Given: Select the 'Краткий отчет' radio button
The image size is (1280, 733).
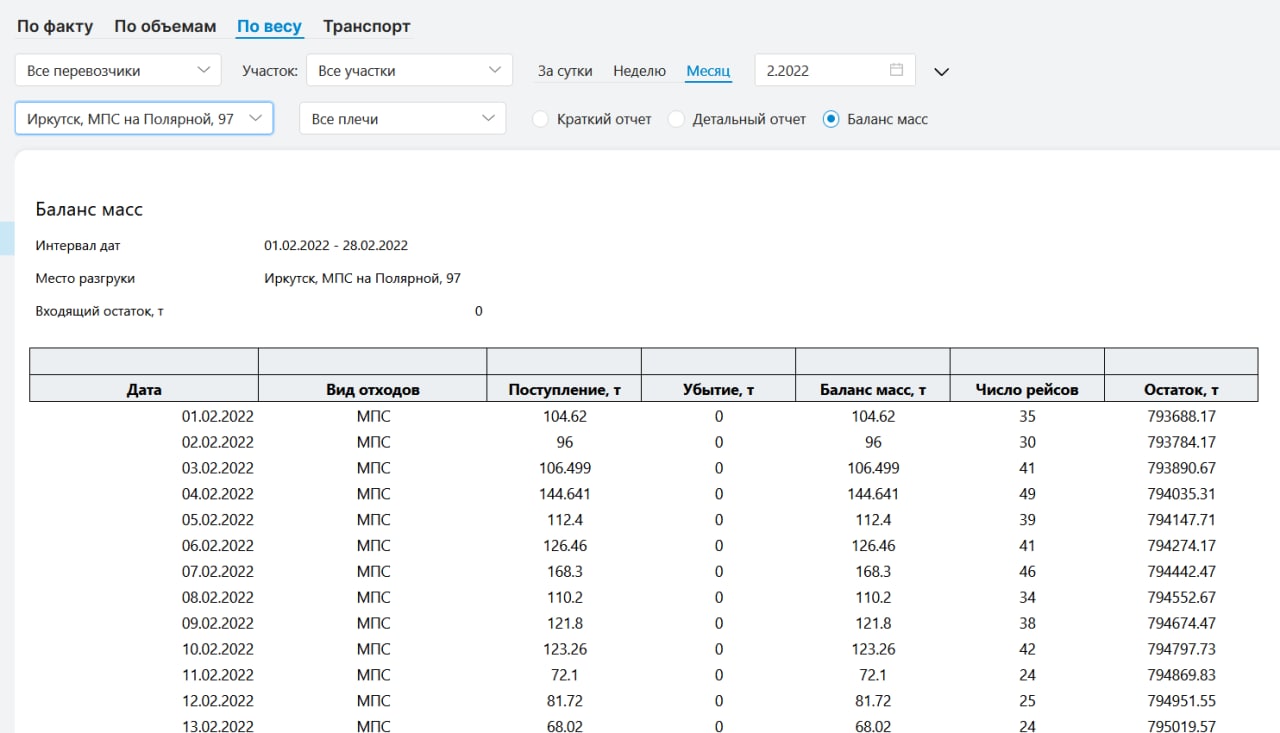Looking at the screenshot, I should (541, 119).
